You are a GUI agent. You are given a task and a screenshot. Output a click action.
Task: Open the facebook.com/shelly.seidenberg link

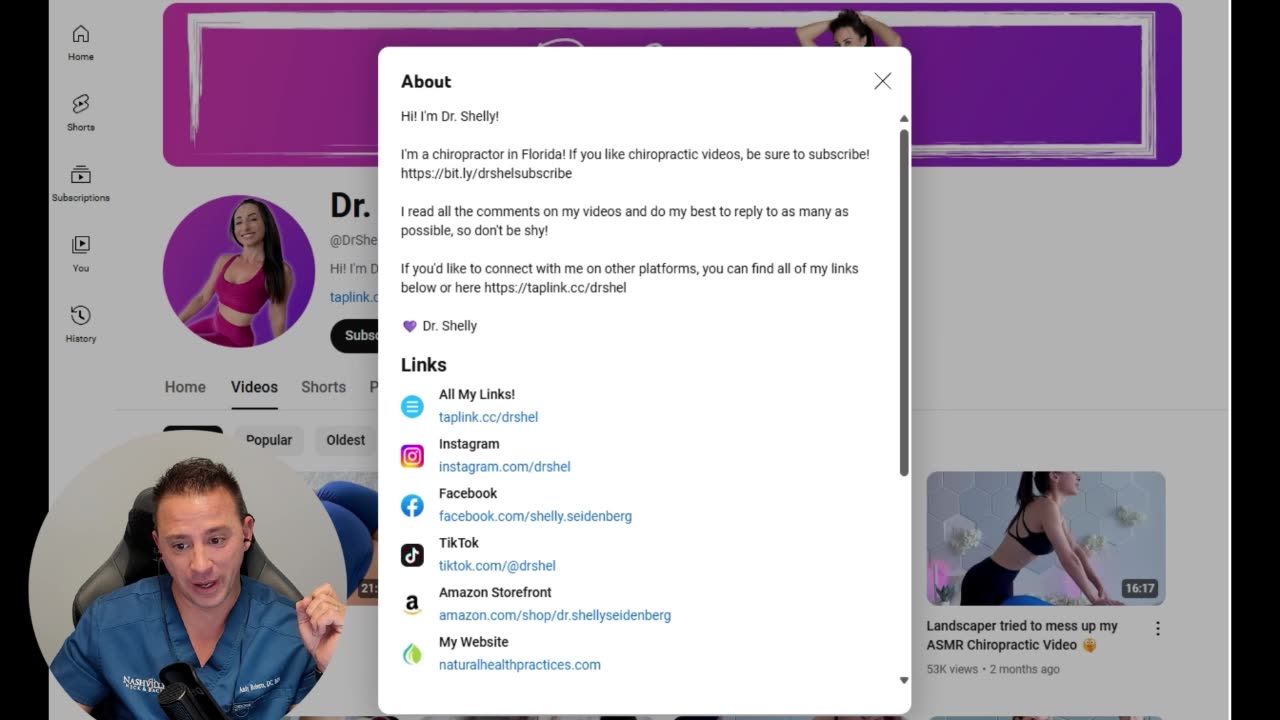(535, 516)
